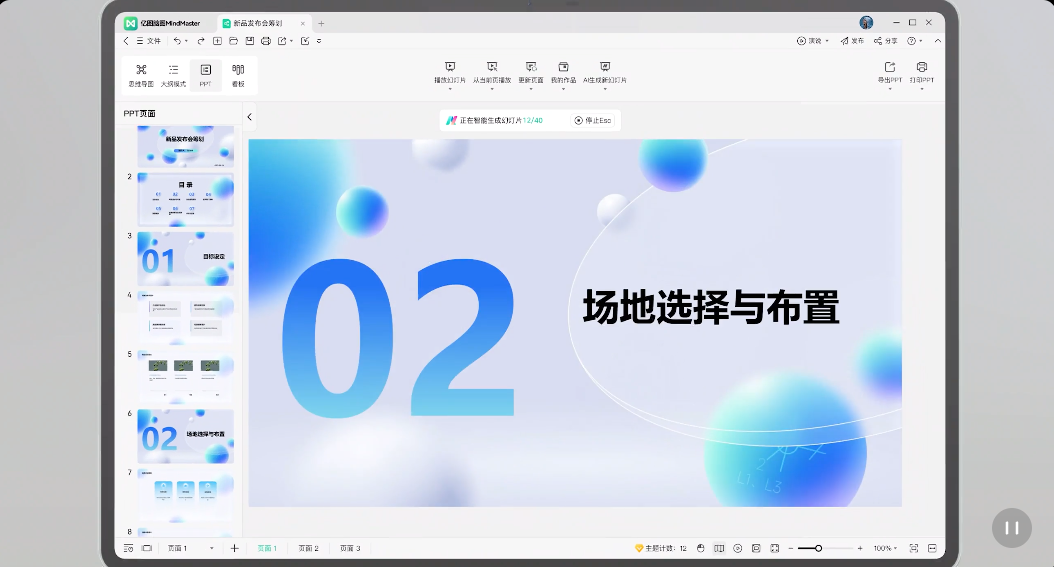Viewport: 1054px width, 567px height.
Task: Click the 发布 publish button
Action: click(852, 41)
